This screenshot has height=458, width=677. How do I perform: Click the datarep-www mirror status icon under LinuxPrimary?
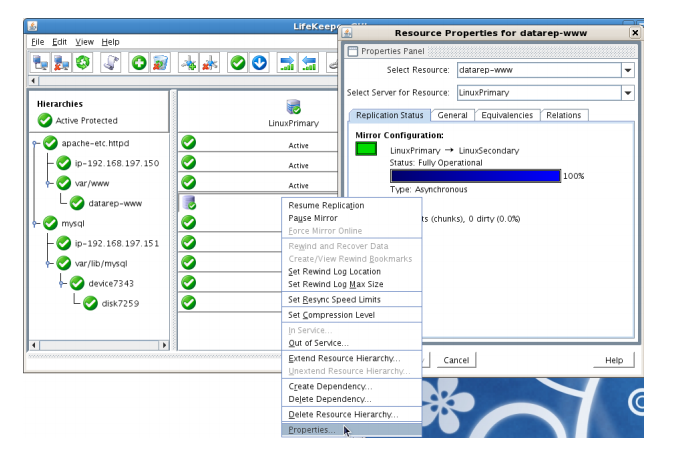click(189, 202)
